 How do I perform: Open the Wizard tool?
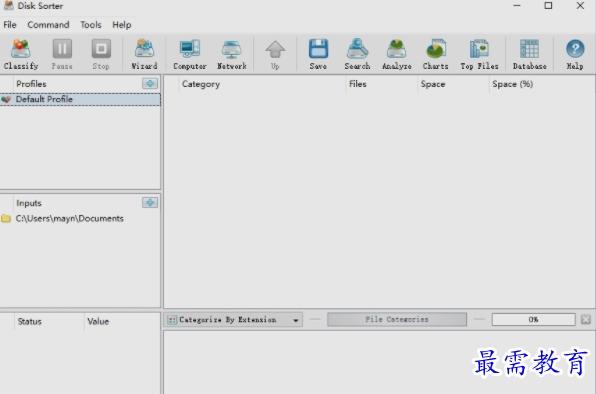click(144, 54)
